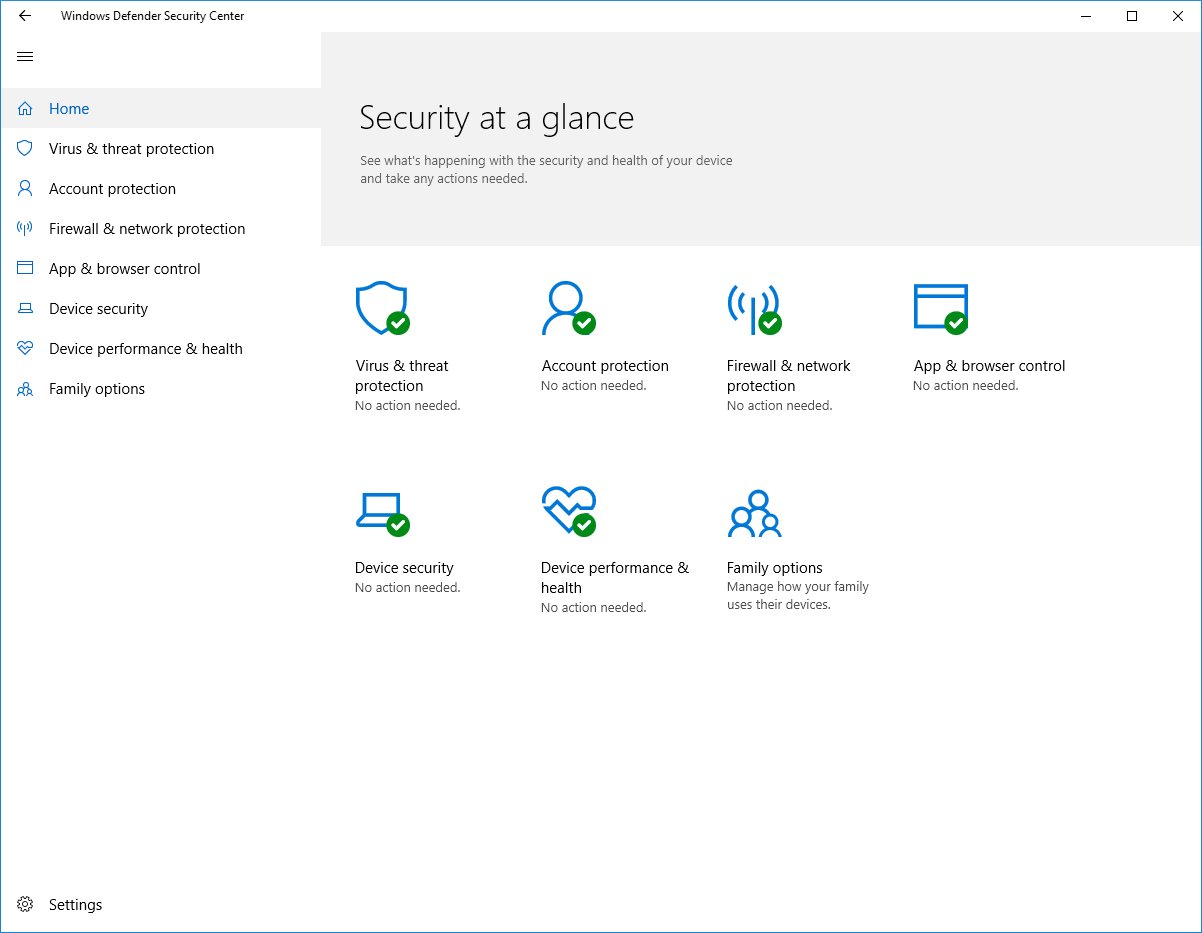
Task: Select Home in the sidebar
Action: (x=69, y=109)
